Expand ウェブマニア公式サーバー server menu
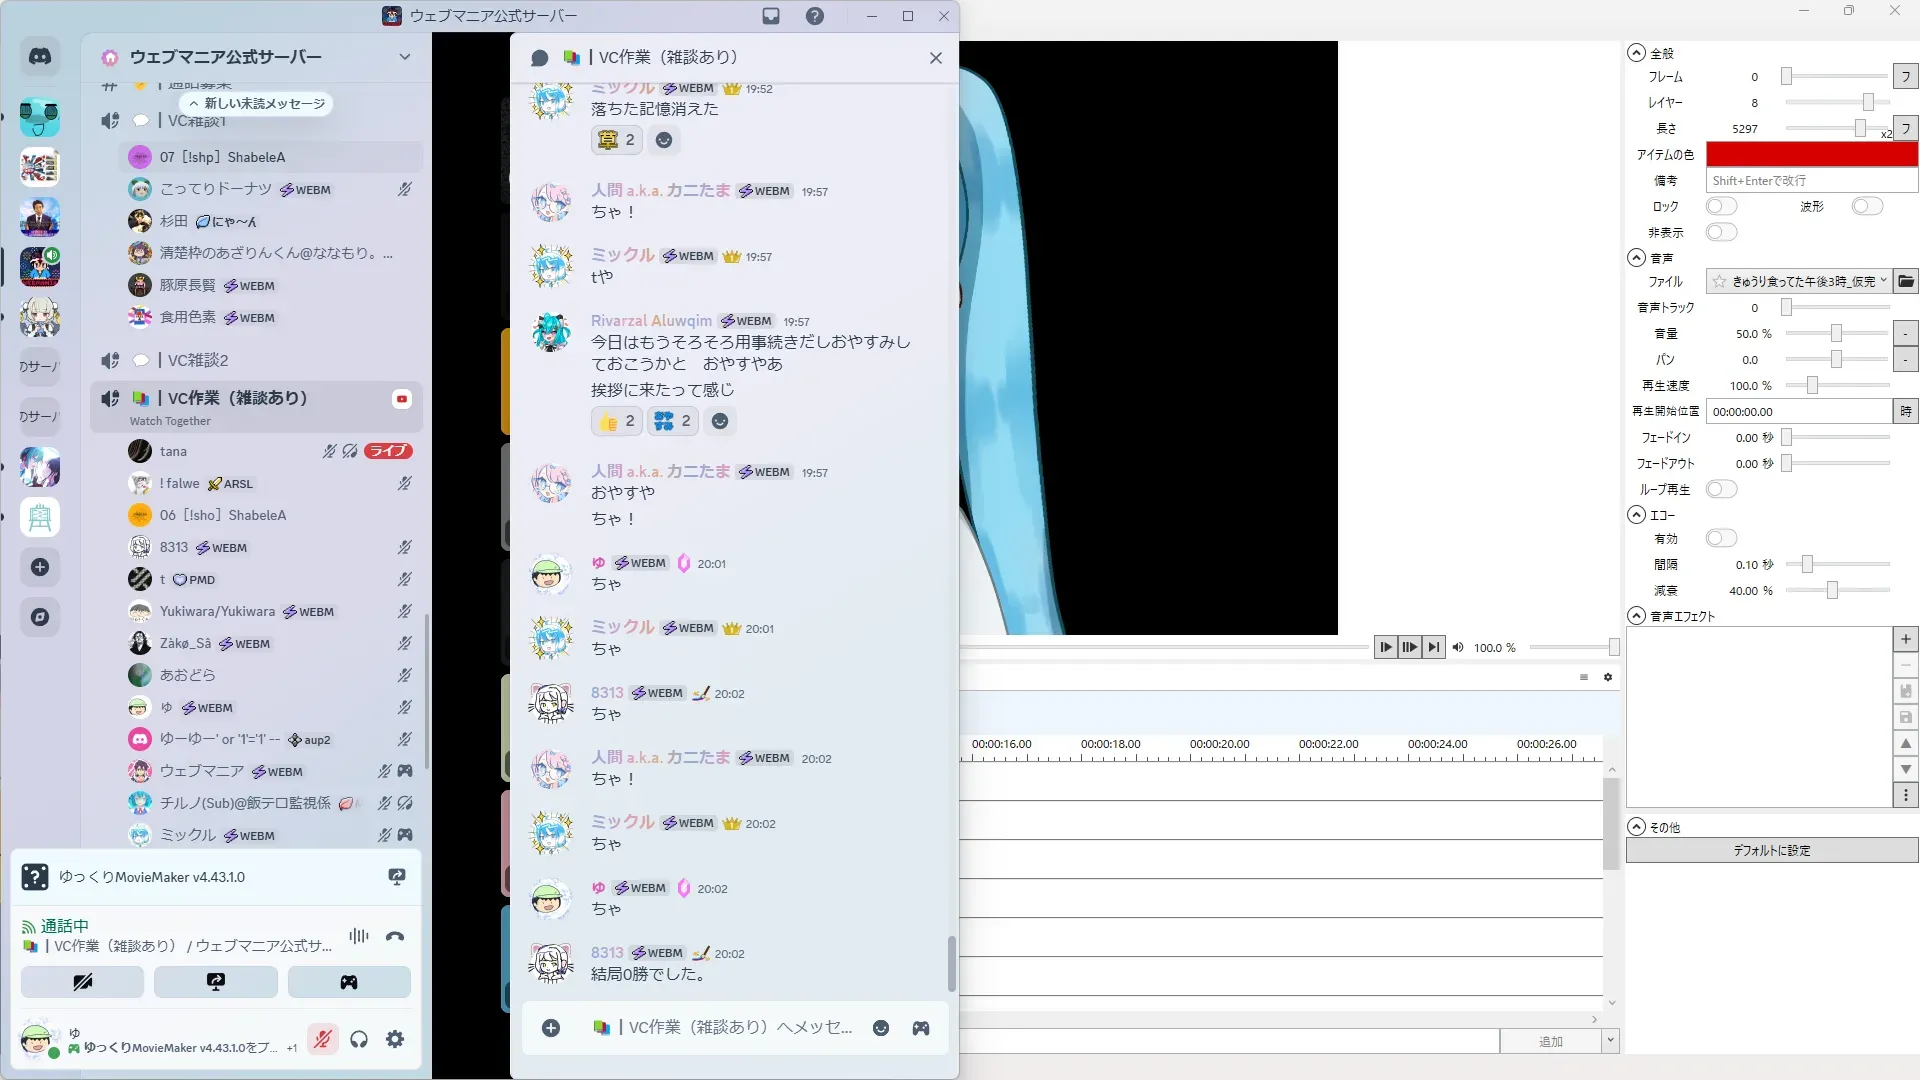 tap(404, 57)
